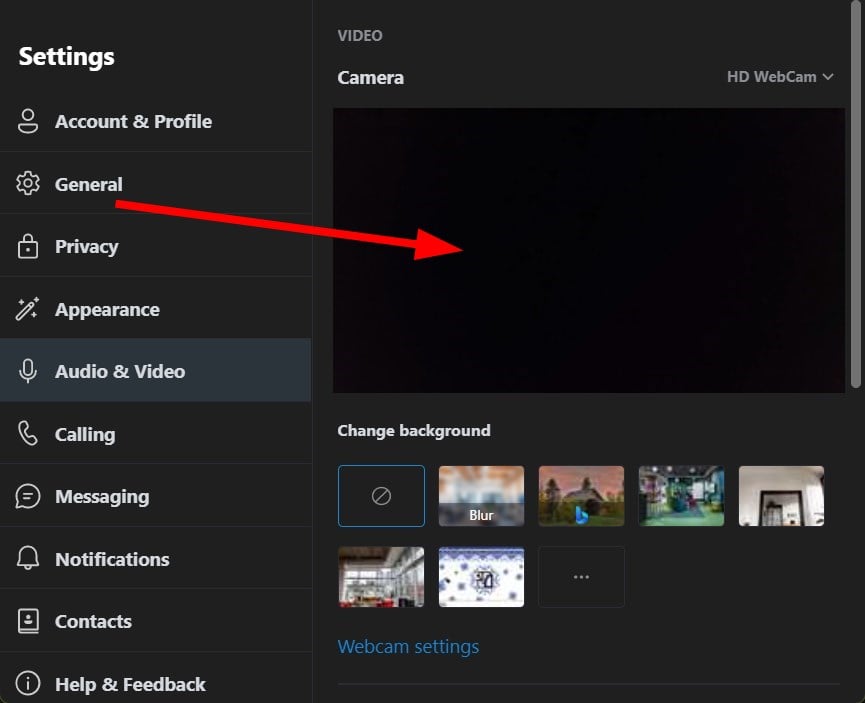Click the Messaging chat bubble icon

pyautogui.click(x=28, y=496)
